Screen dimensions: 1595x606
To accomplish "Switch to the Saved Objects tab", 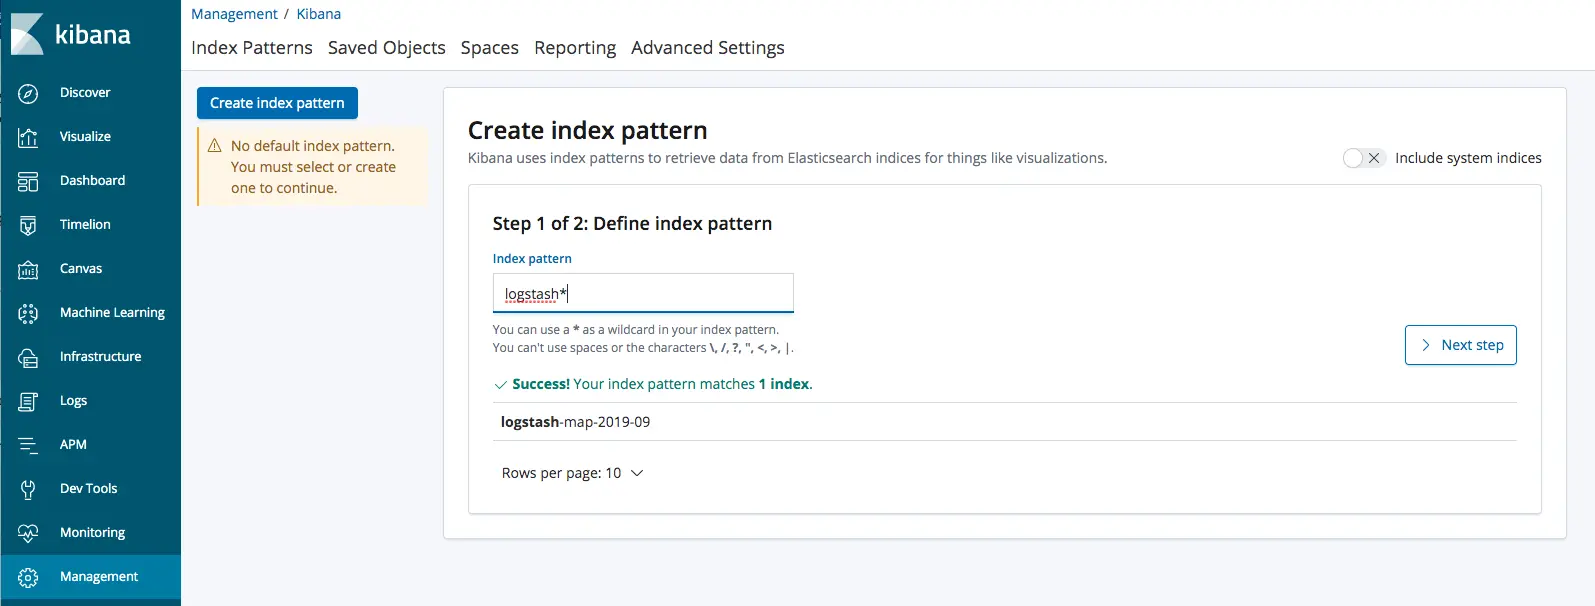I will pyautogui.click(x=386, y=48).
